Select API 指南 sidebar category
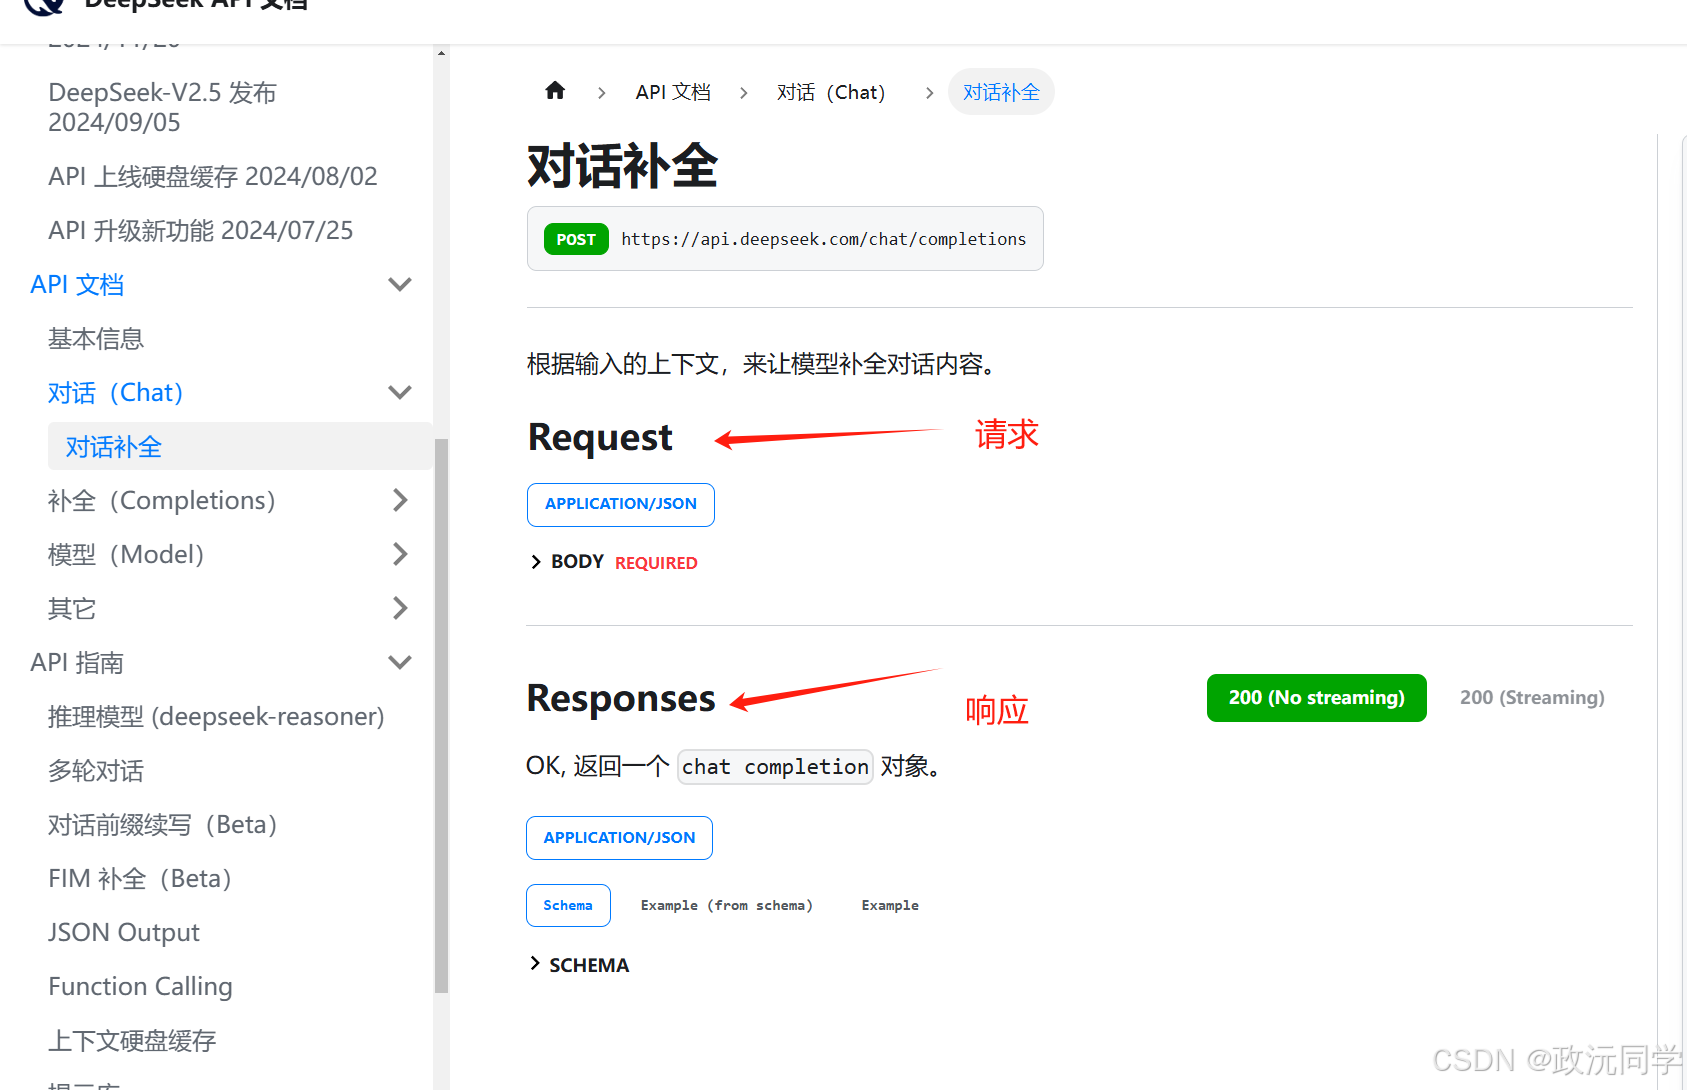 (x=77, y=662)
